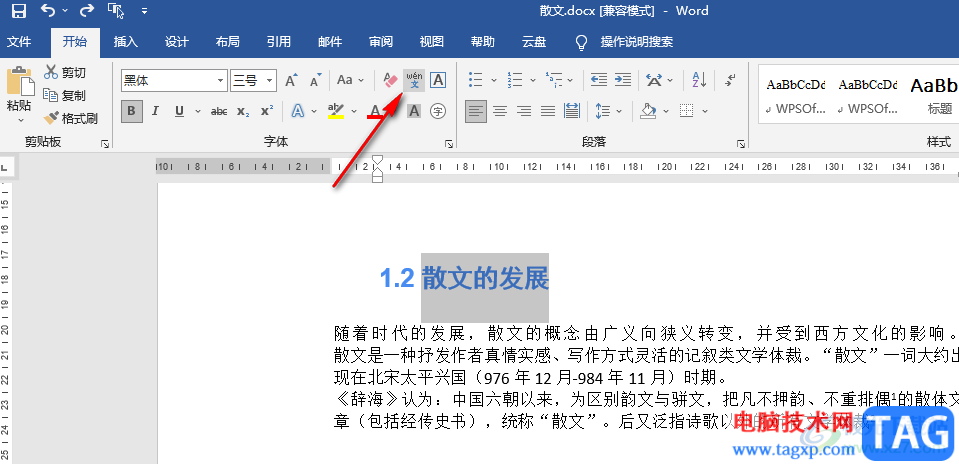Apply paragraph shading fill bucket
This screenshot has height=464, width=959.
[648, 111]
